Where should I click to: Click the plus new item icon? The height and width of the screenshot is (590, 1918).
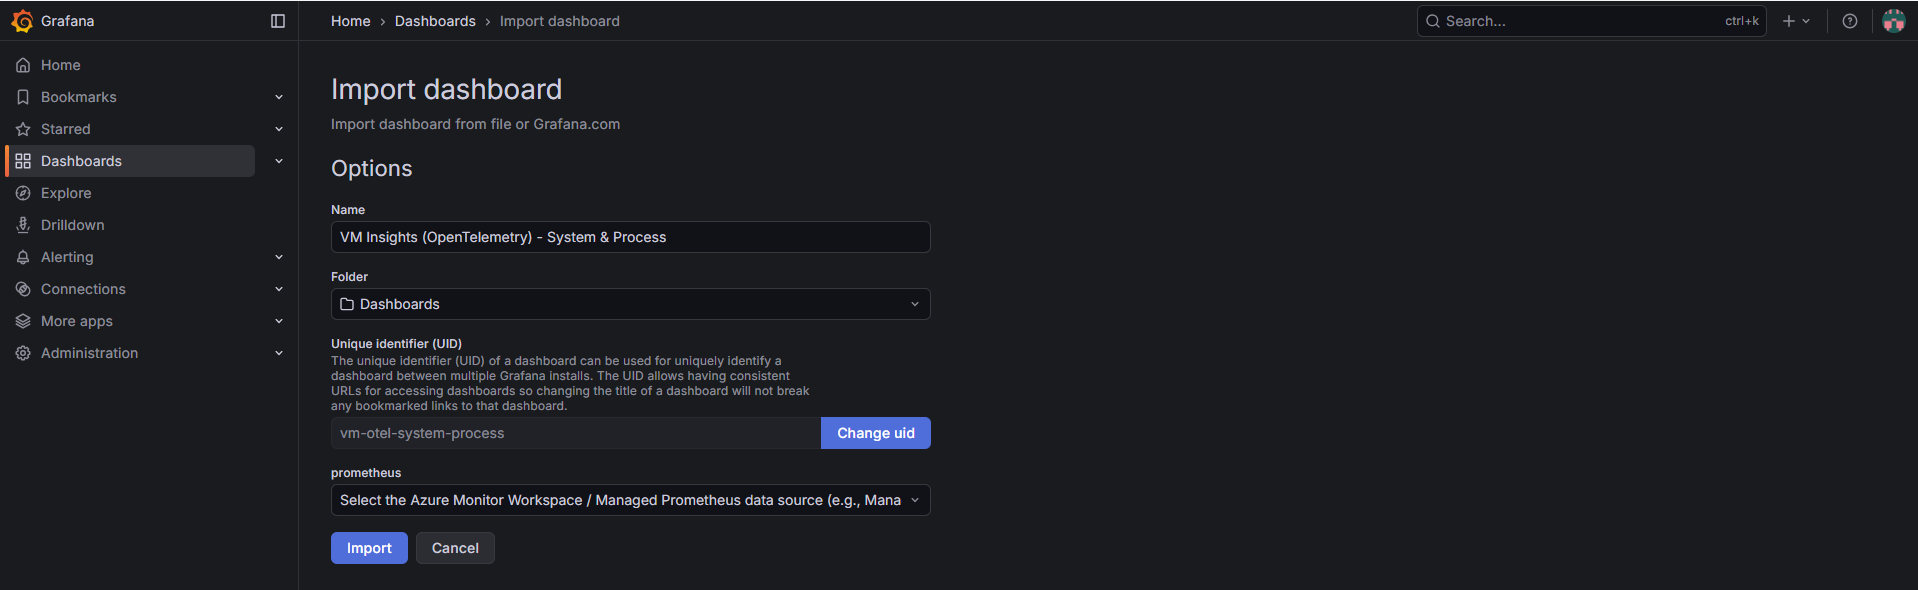point(1789,21)
